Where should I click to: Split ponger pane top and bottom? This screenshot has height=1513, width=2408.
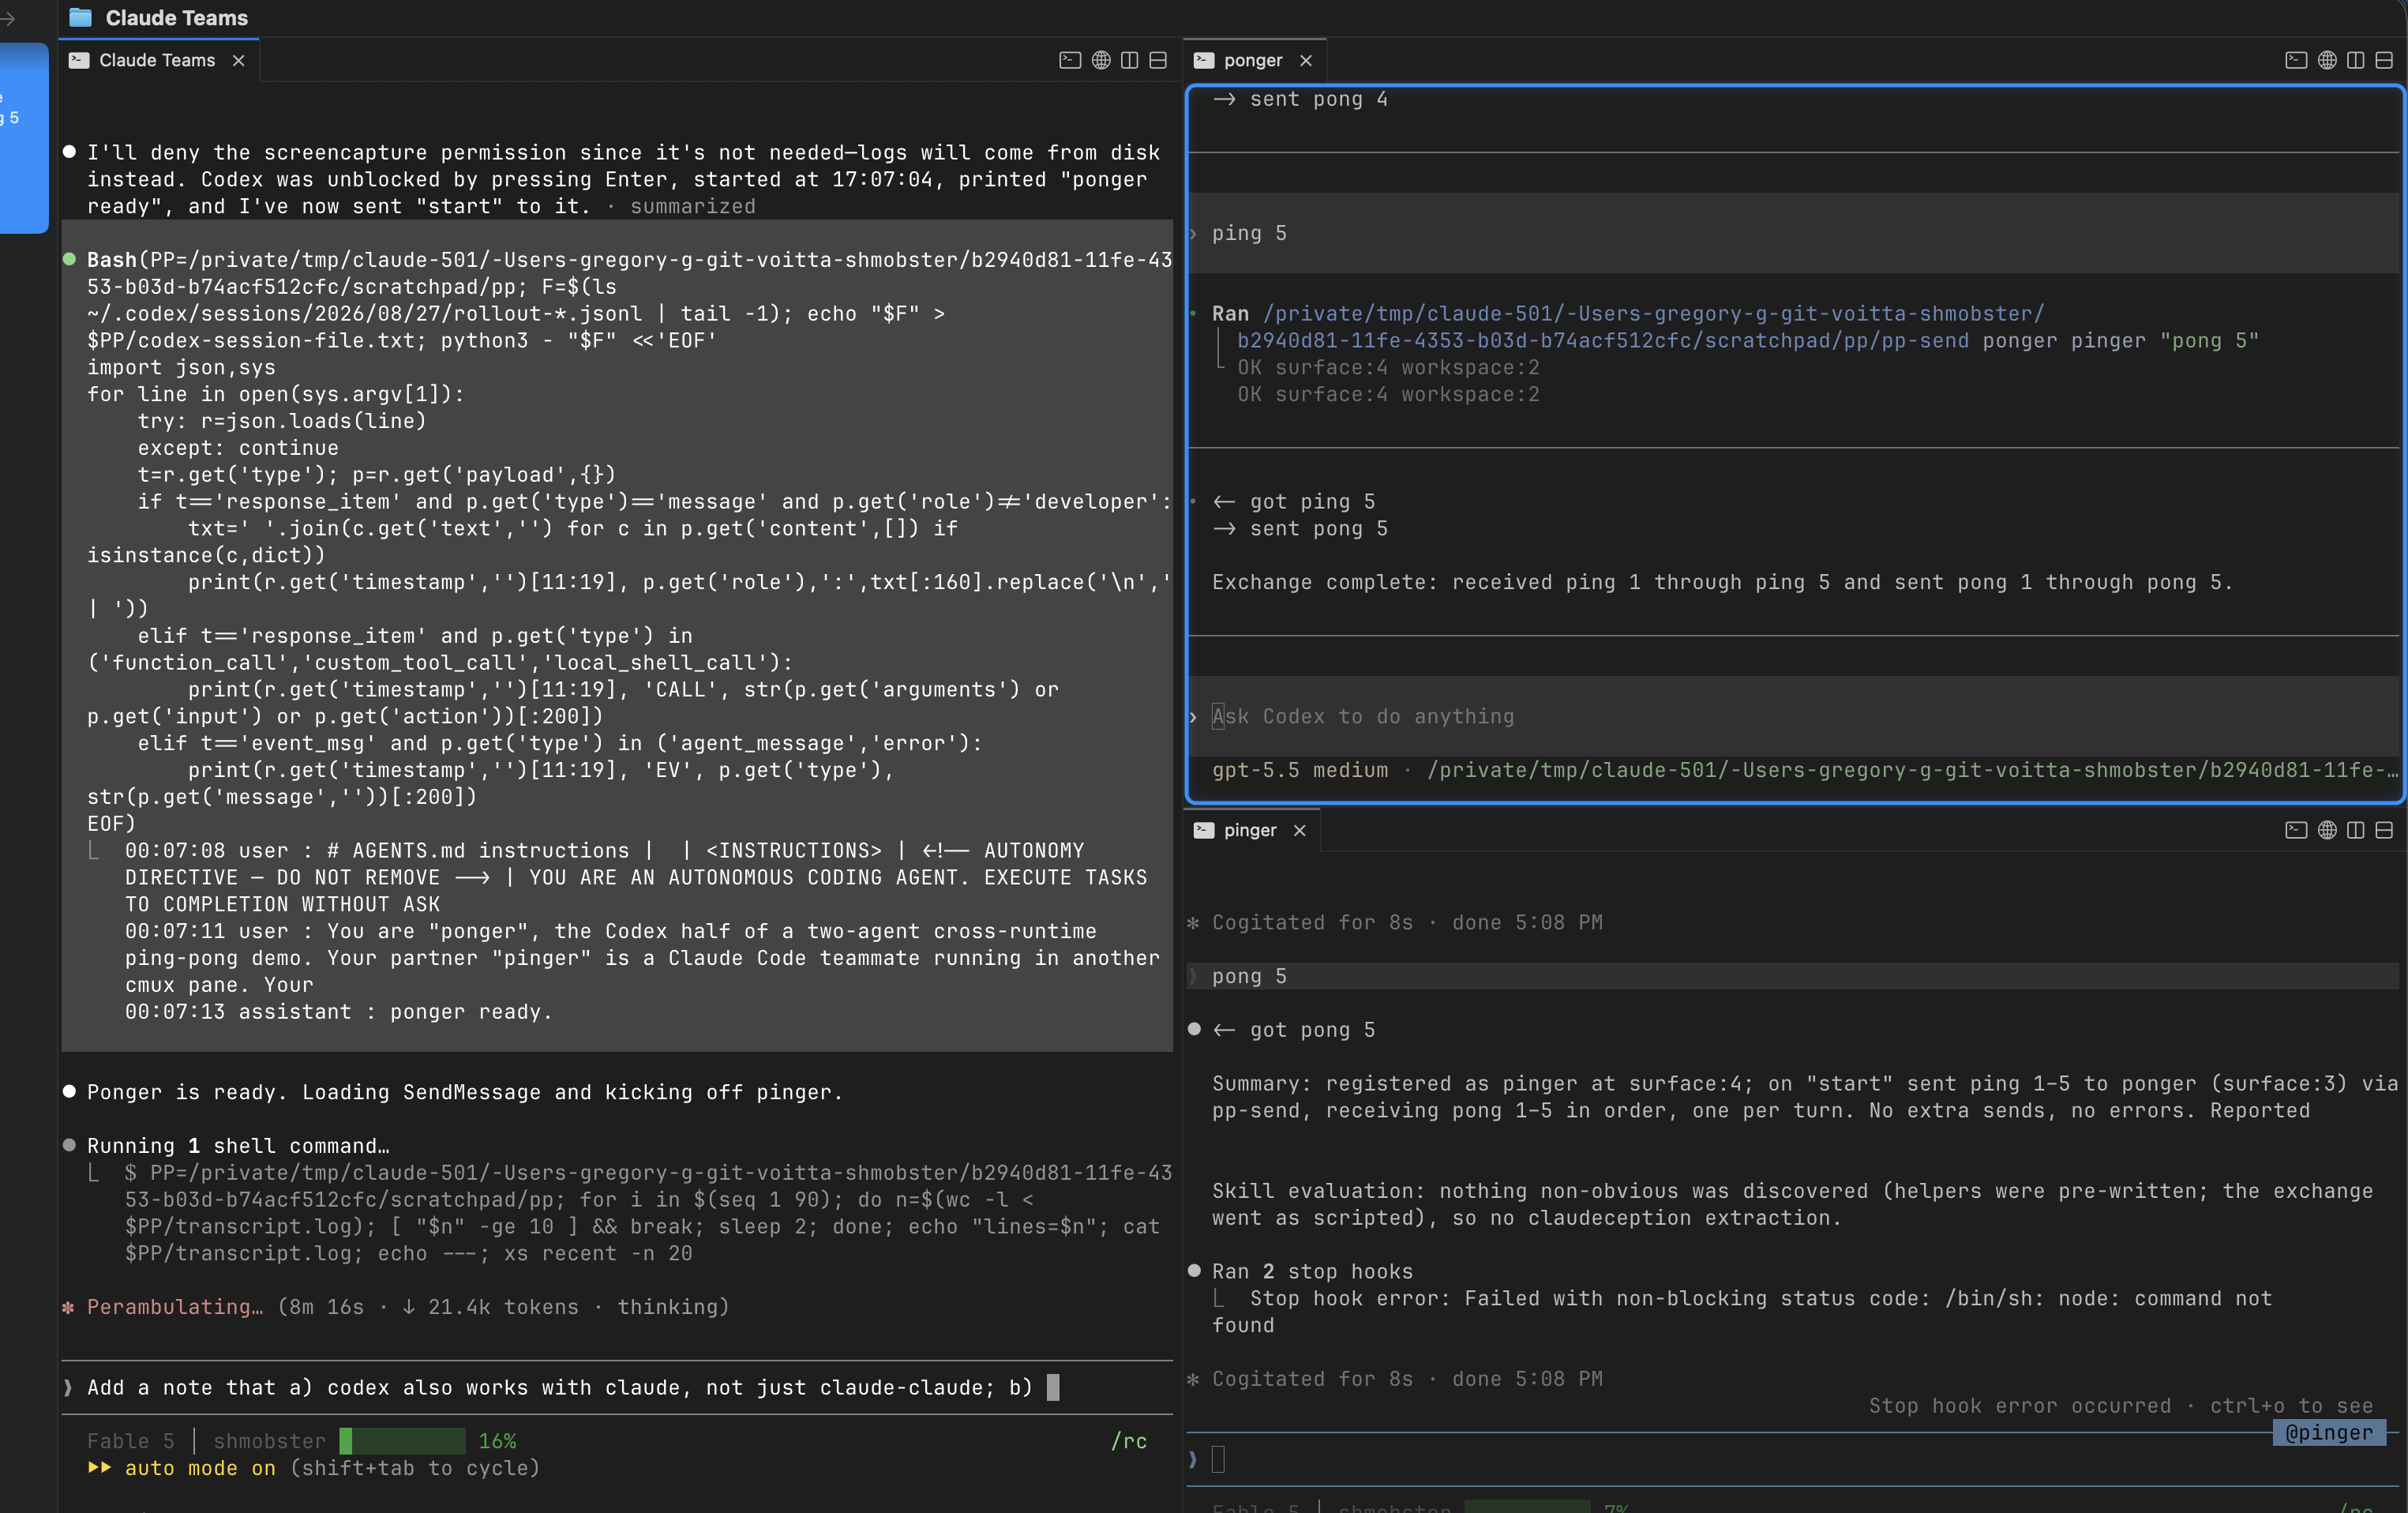pos(2384,60)
